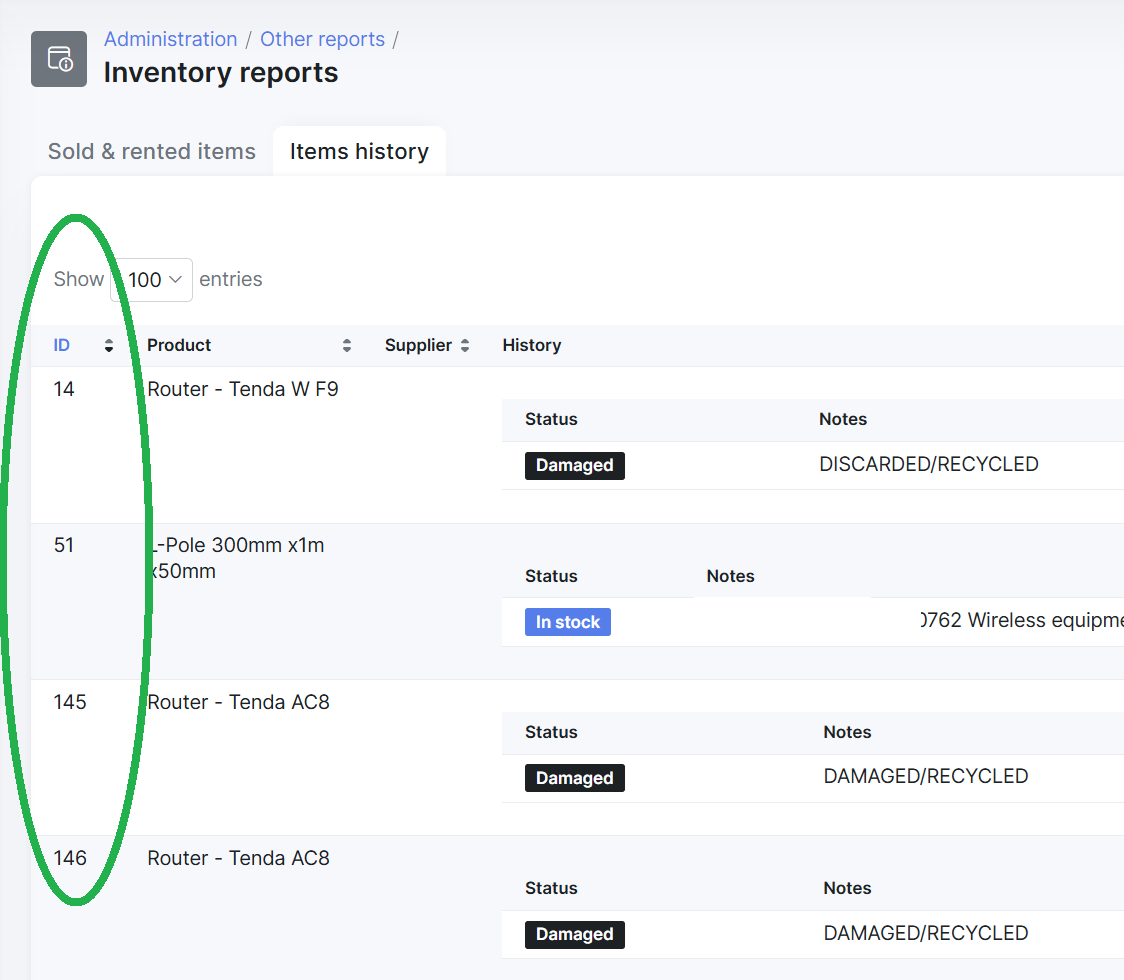Select ID cell 51

click(x=64, y=546)
